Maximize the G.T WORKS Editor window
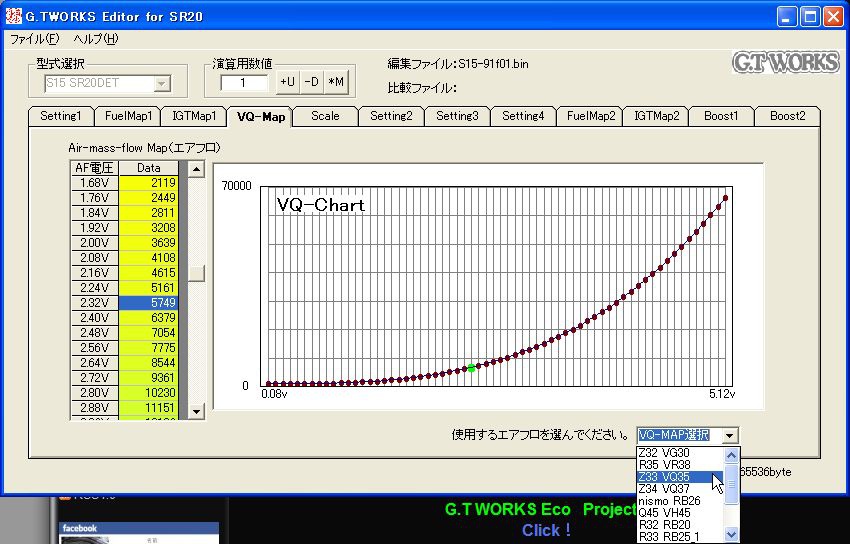Screen dimensions: 850x544 [x=810, y=17]
